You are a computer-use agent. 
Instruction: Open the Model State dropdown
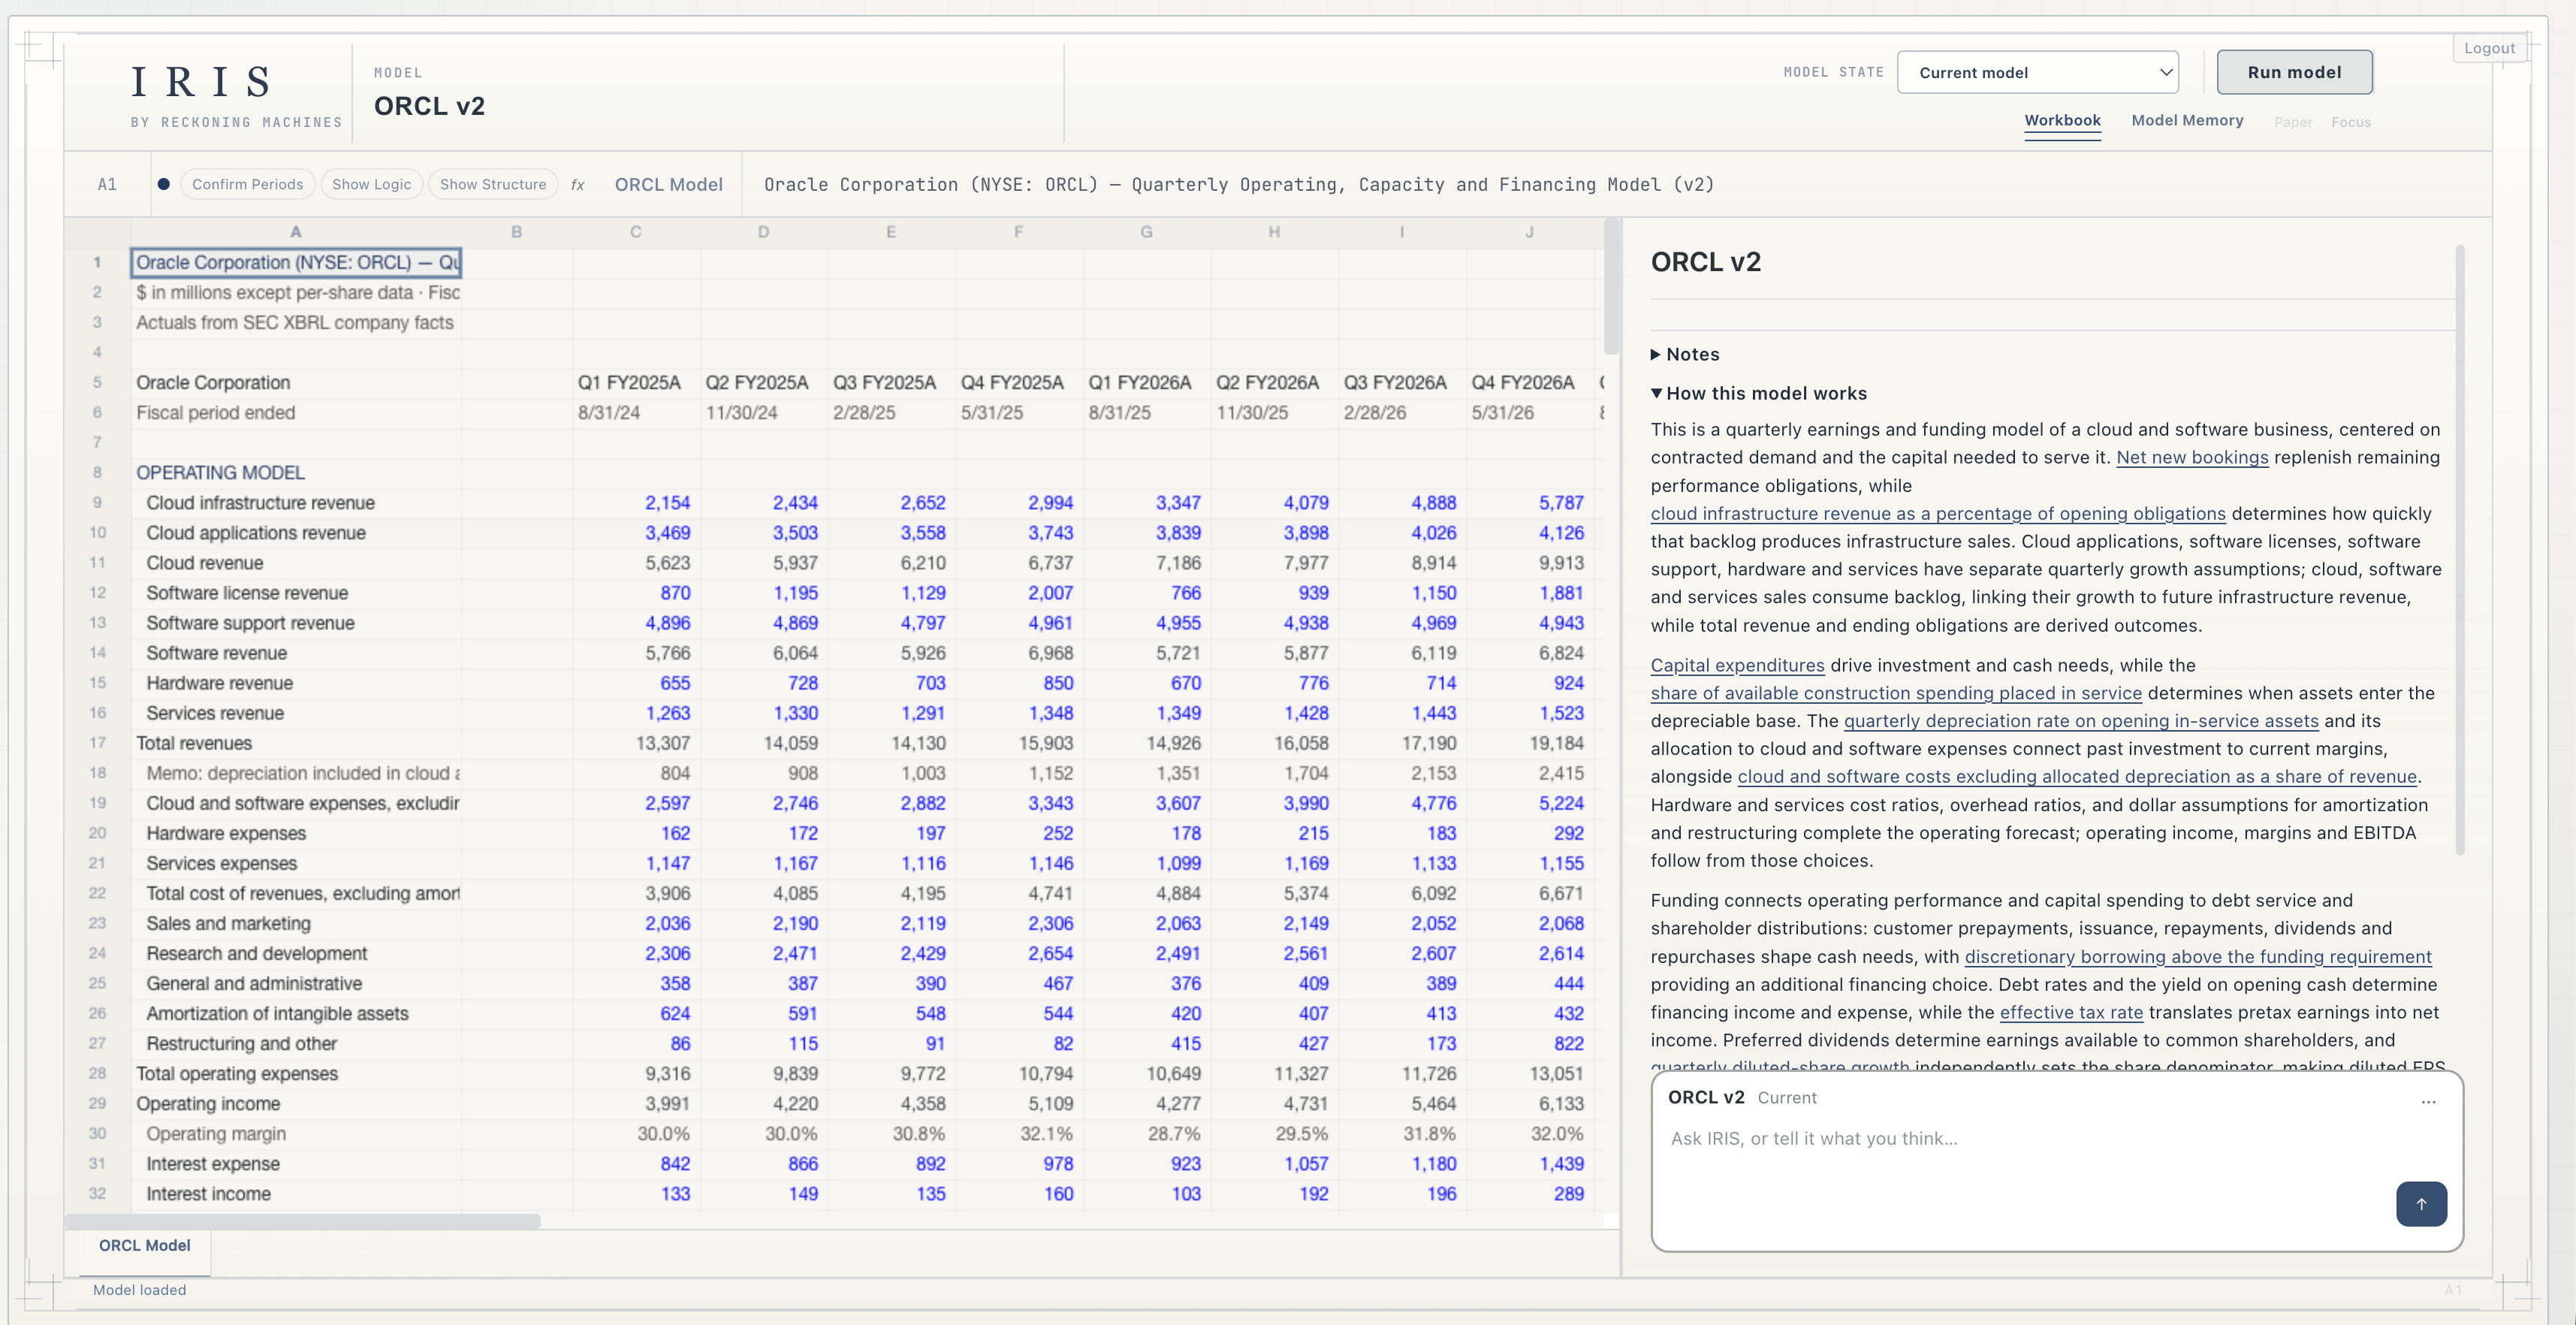[2037, 72]
